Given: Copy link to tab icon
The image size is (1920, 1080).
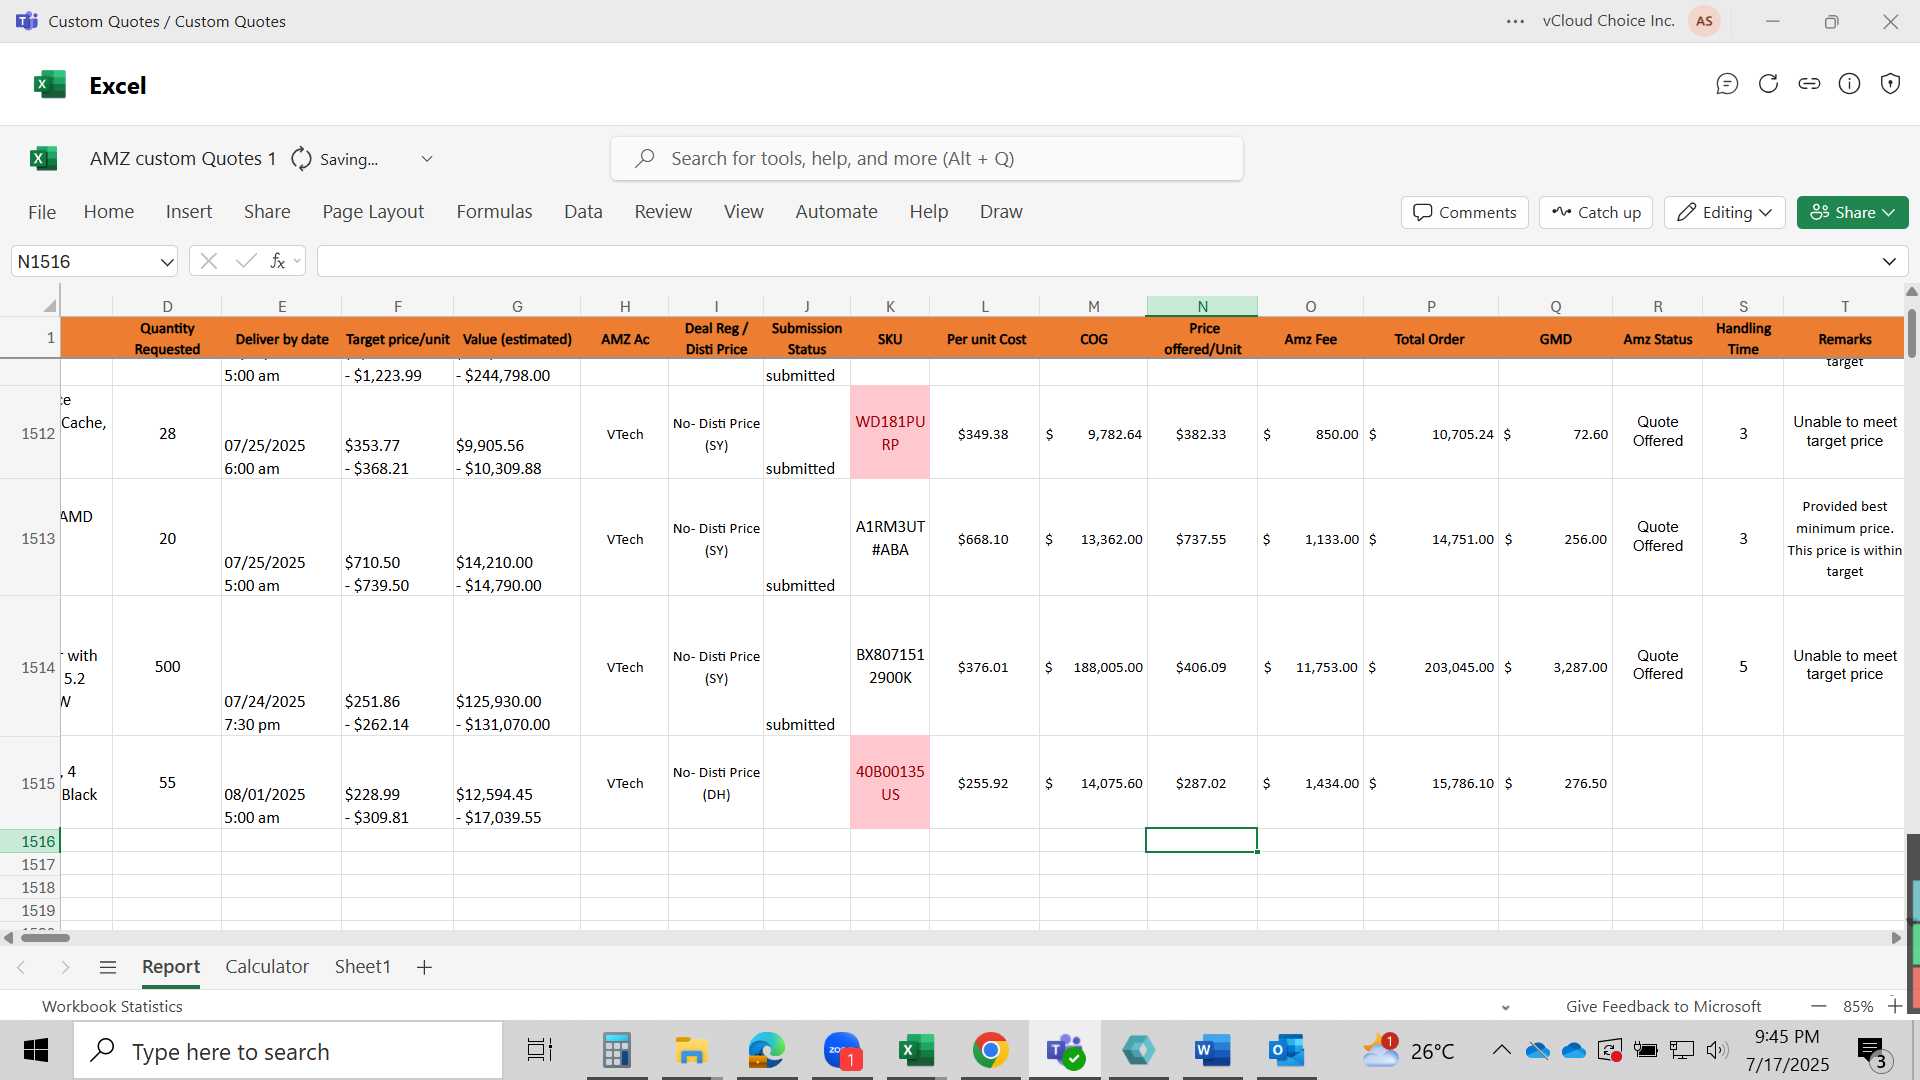Looking at the screenshot, I should [1809, 84].
